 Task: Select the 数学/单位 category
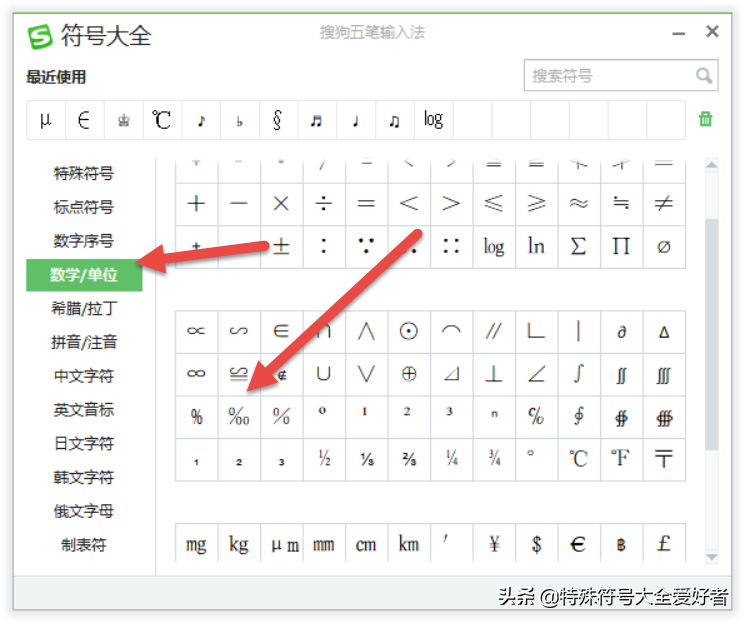tap(84, 275)
